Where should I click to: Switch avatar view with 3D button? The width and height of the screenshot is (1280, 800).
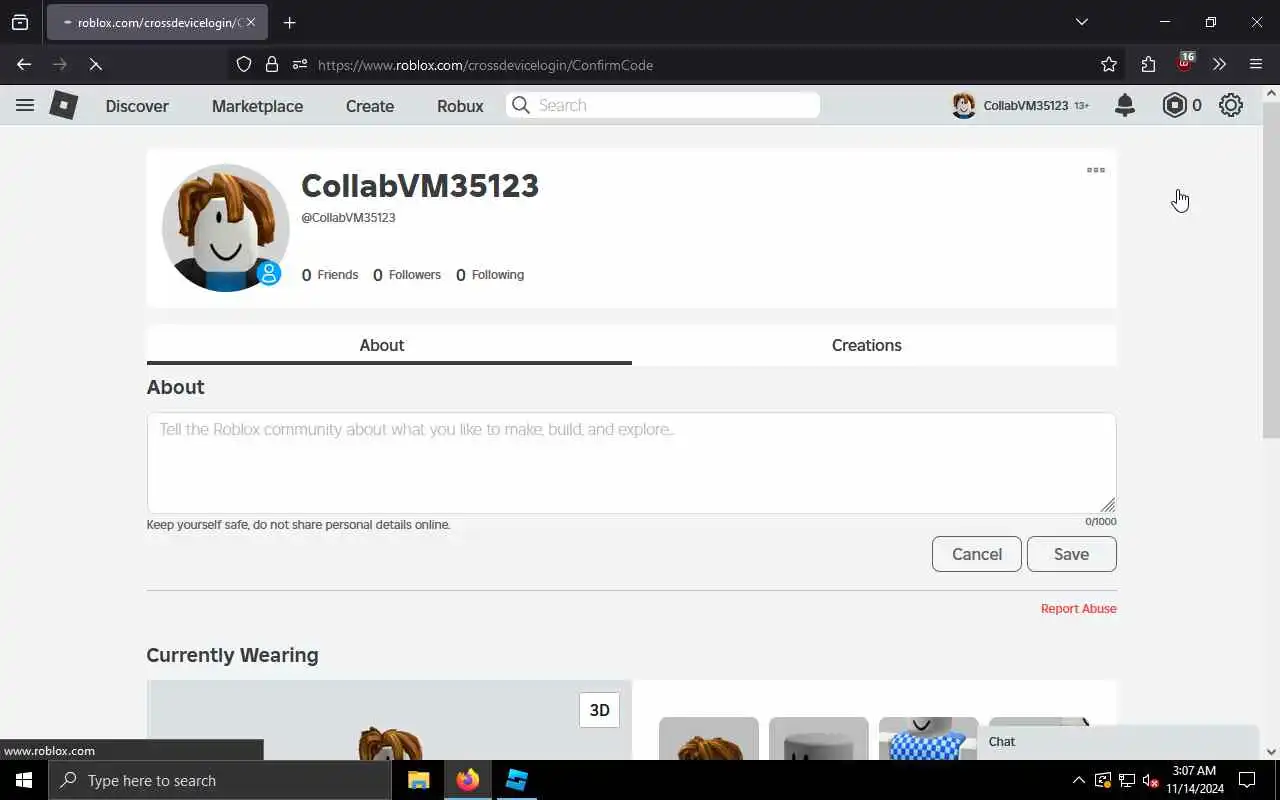pos(599,710)
